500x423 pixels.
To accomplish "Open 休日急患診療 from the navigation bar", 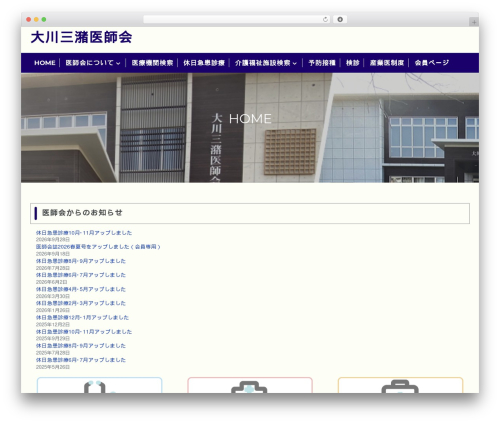I will pyautogui.click(x=204, y=63).
